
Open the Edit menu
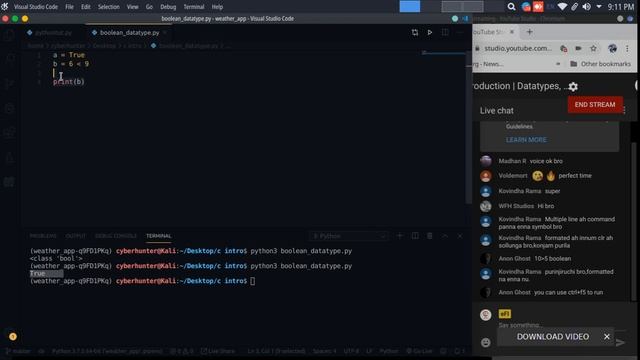click(x=86, y=7)
